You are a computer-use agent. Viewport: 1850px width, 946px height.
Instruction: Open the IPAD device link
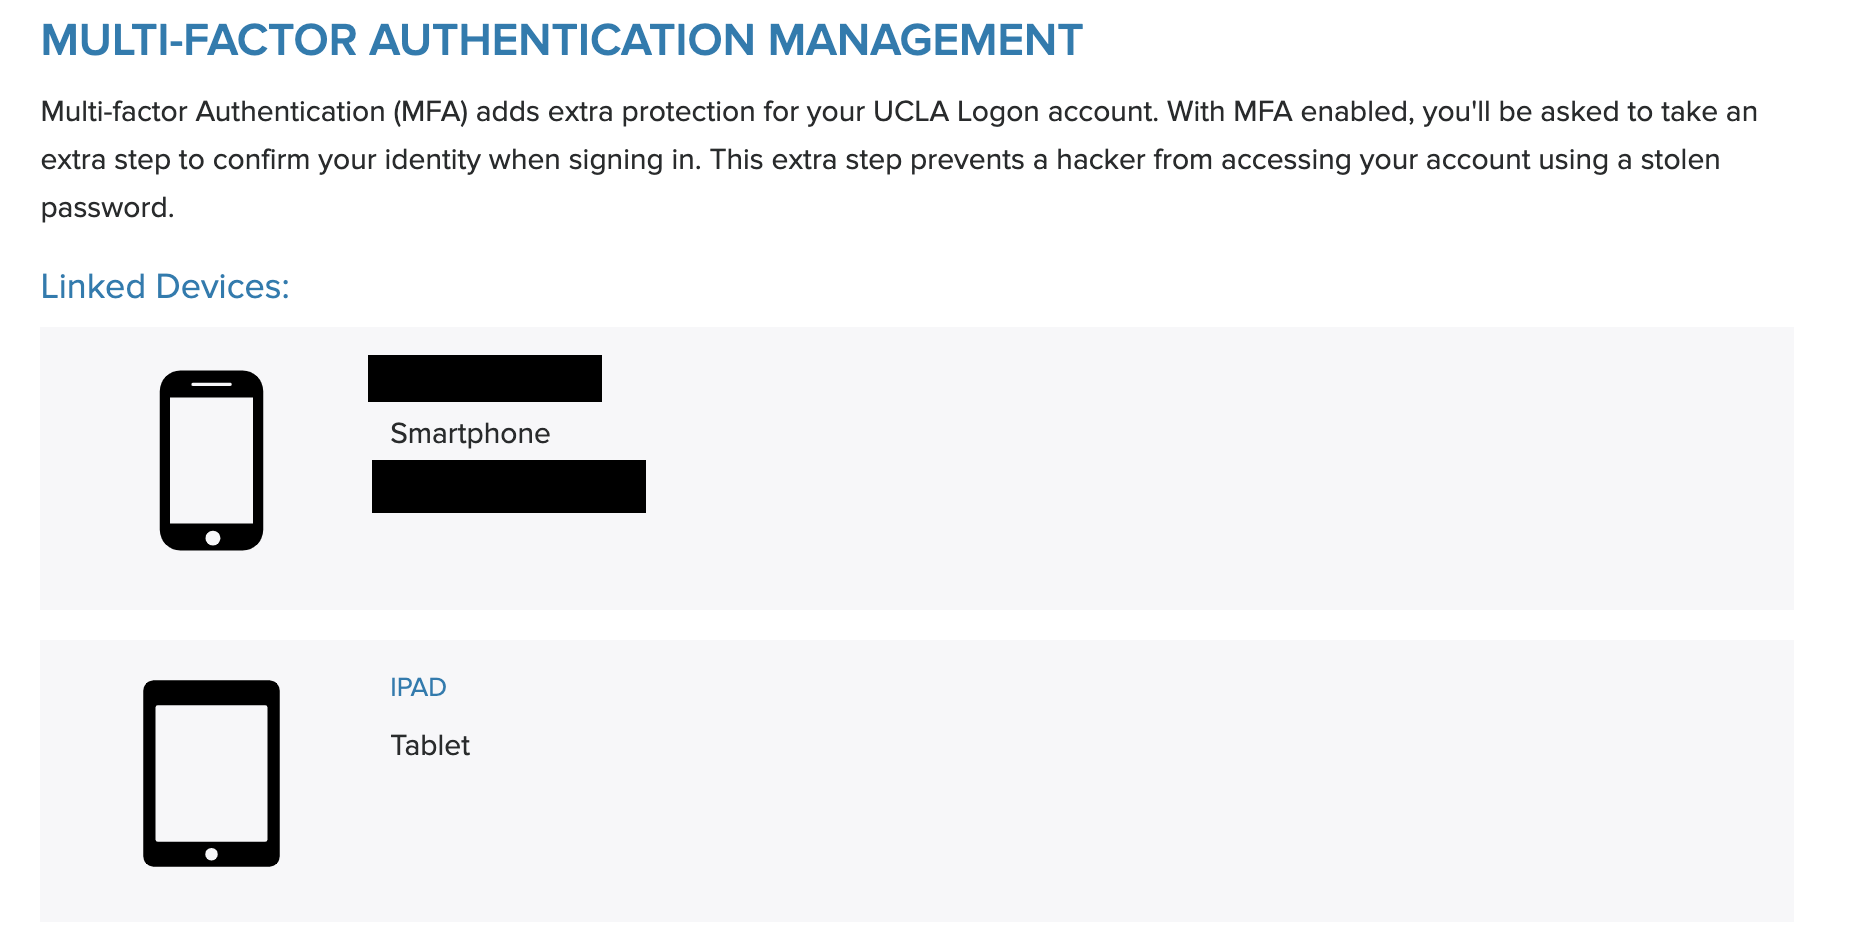(x=418, y=687)
